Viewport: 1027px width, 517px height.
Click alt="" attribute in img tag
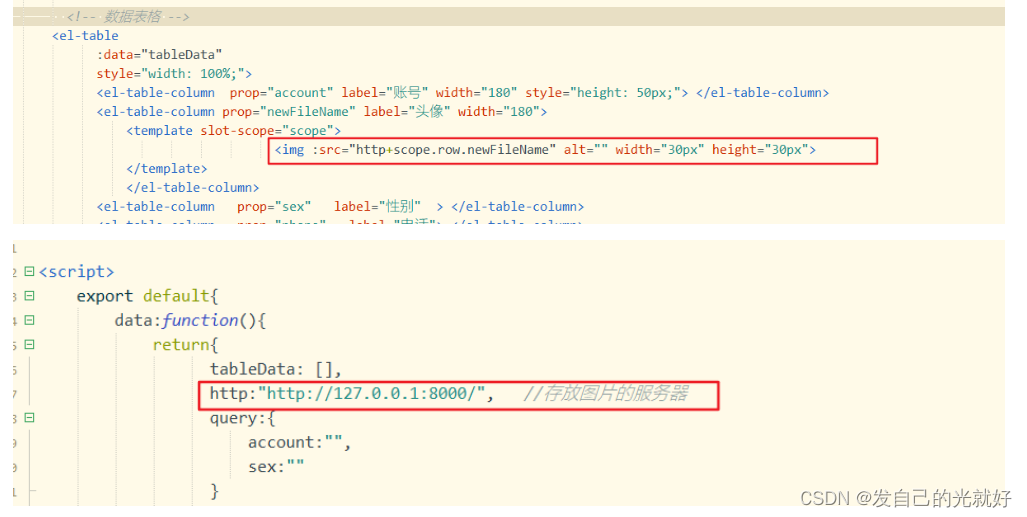pyautogui.click(x=586, y=149)
